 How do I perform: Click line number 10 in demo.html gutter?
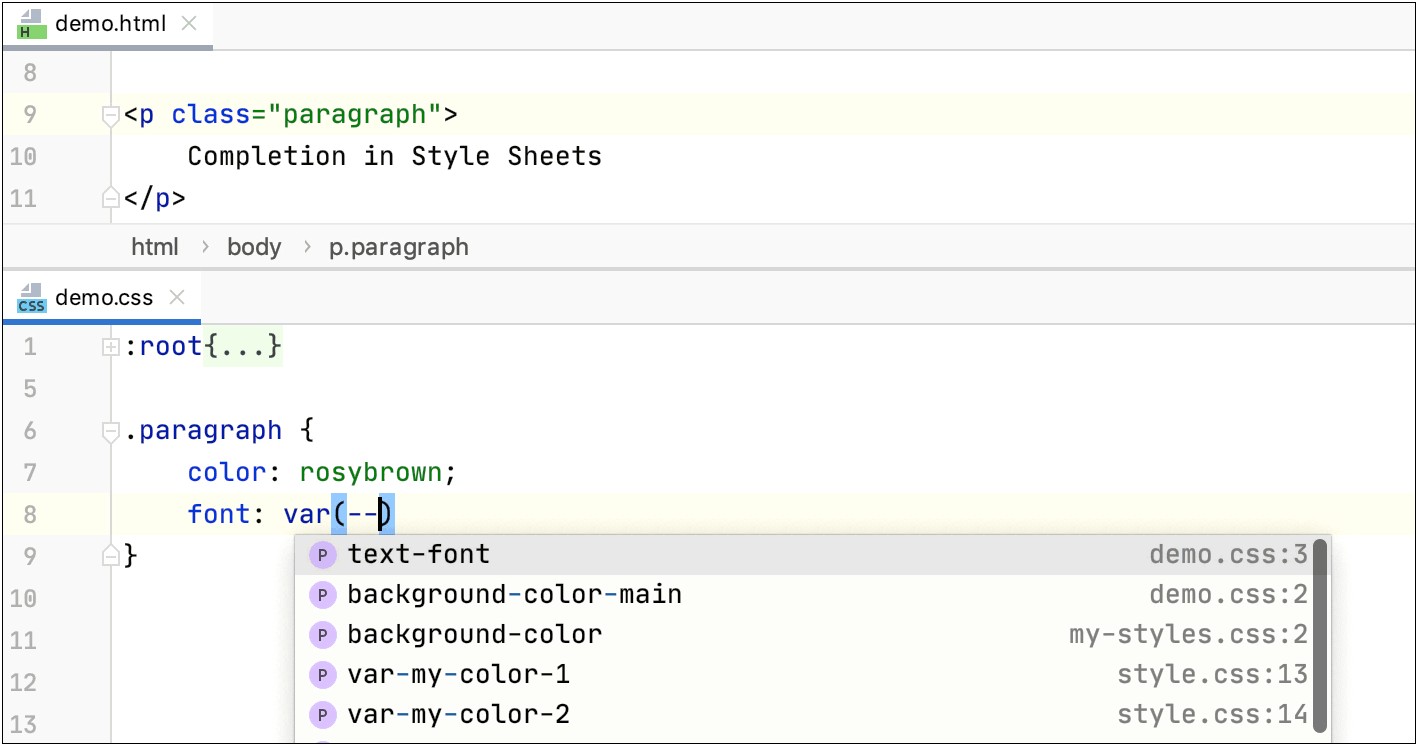pos(23,157)
